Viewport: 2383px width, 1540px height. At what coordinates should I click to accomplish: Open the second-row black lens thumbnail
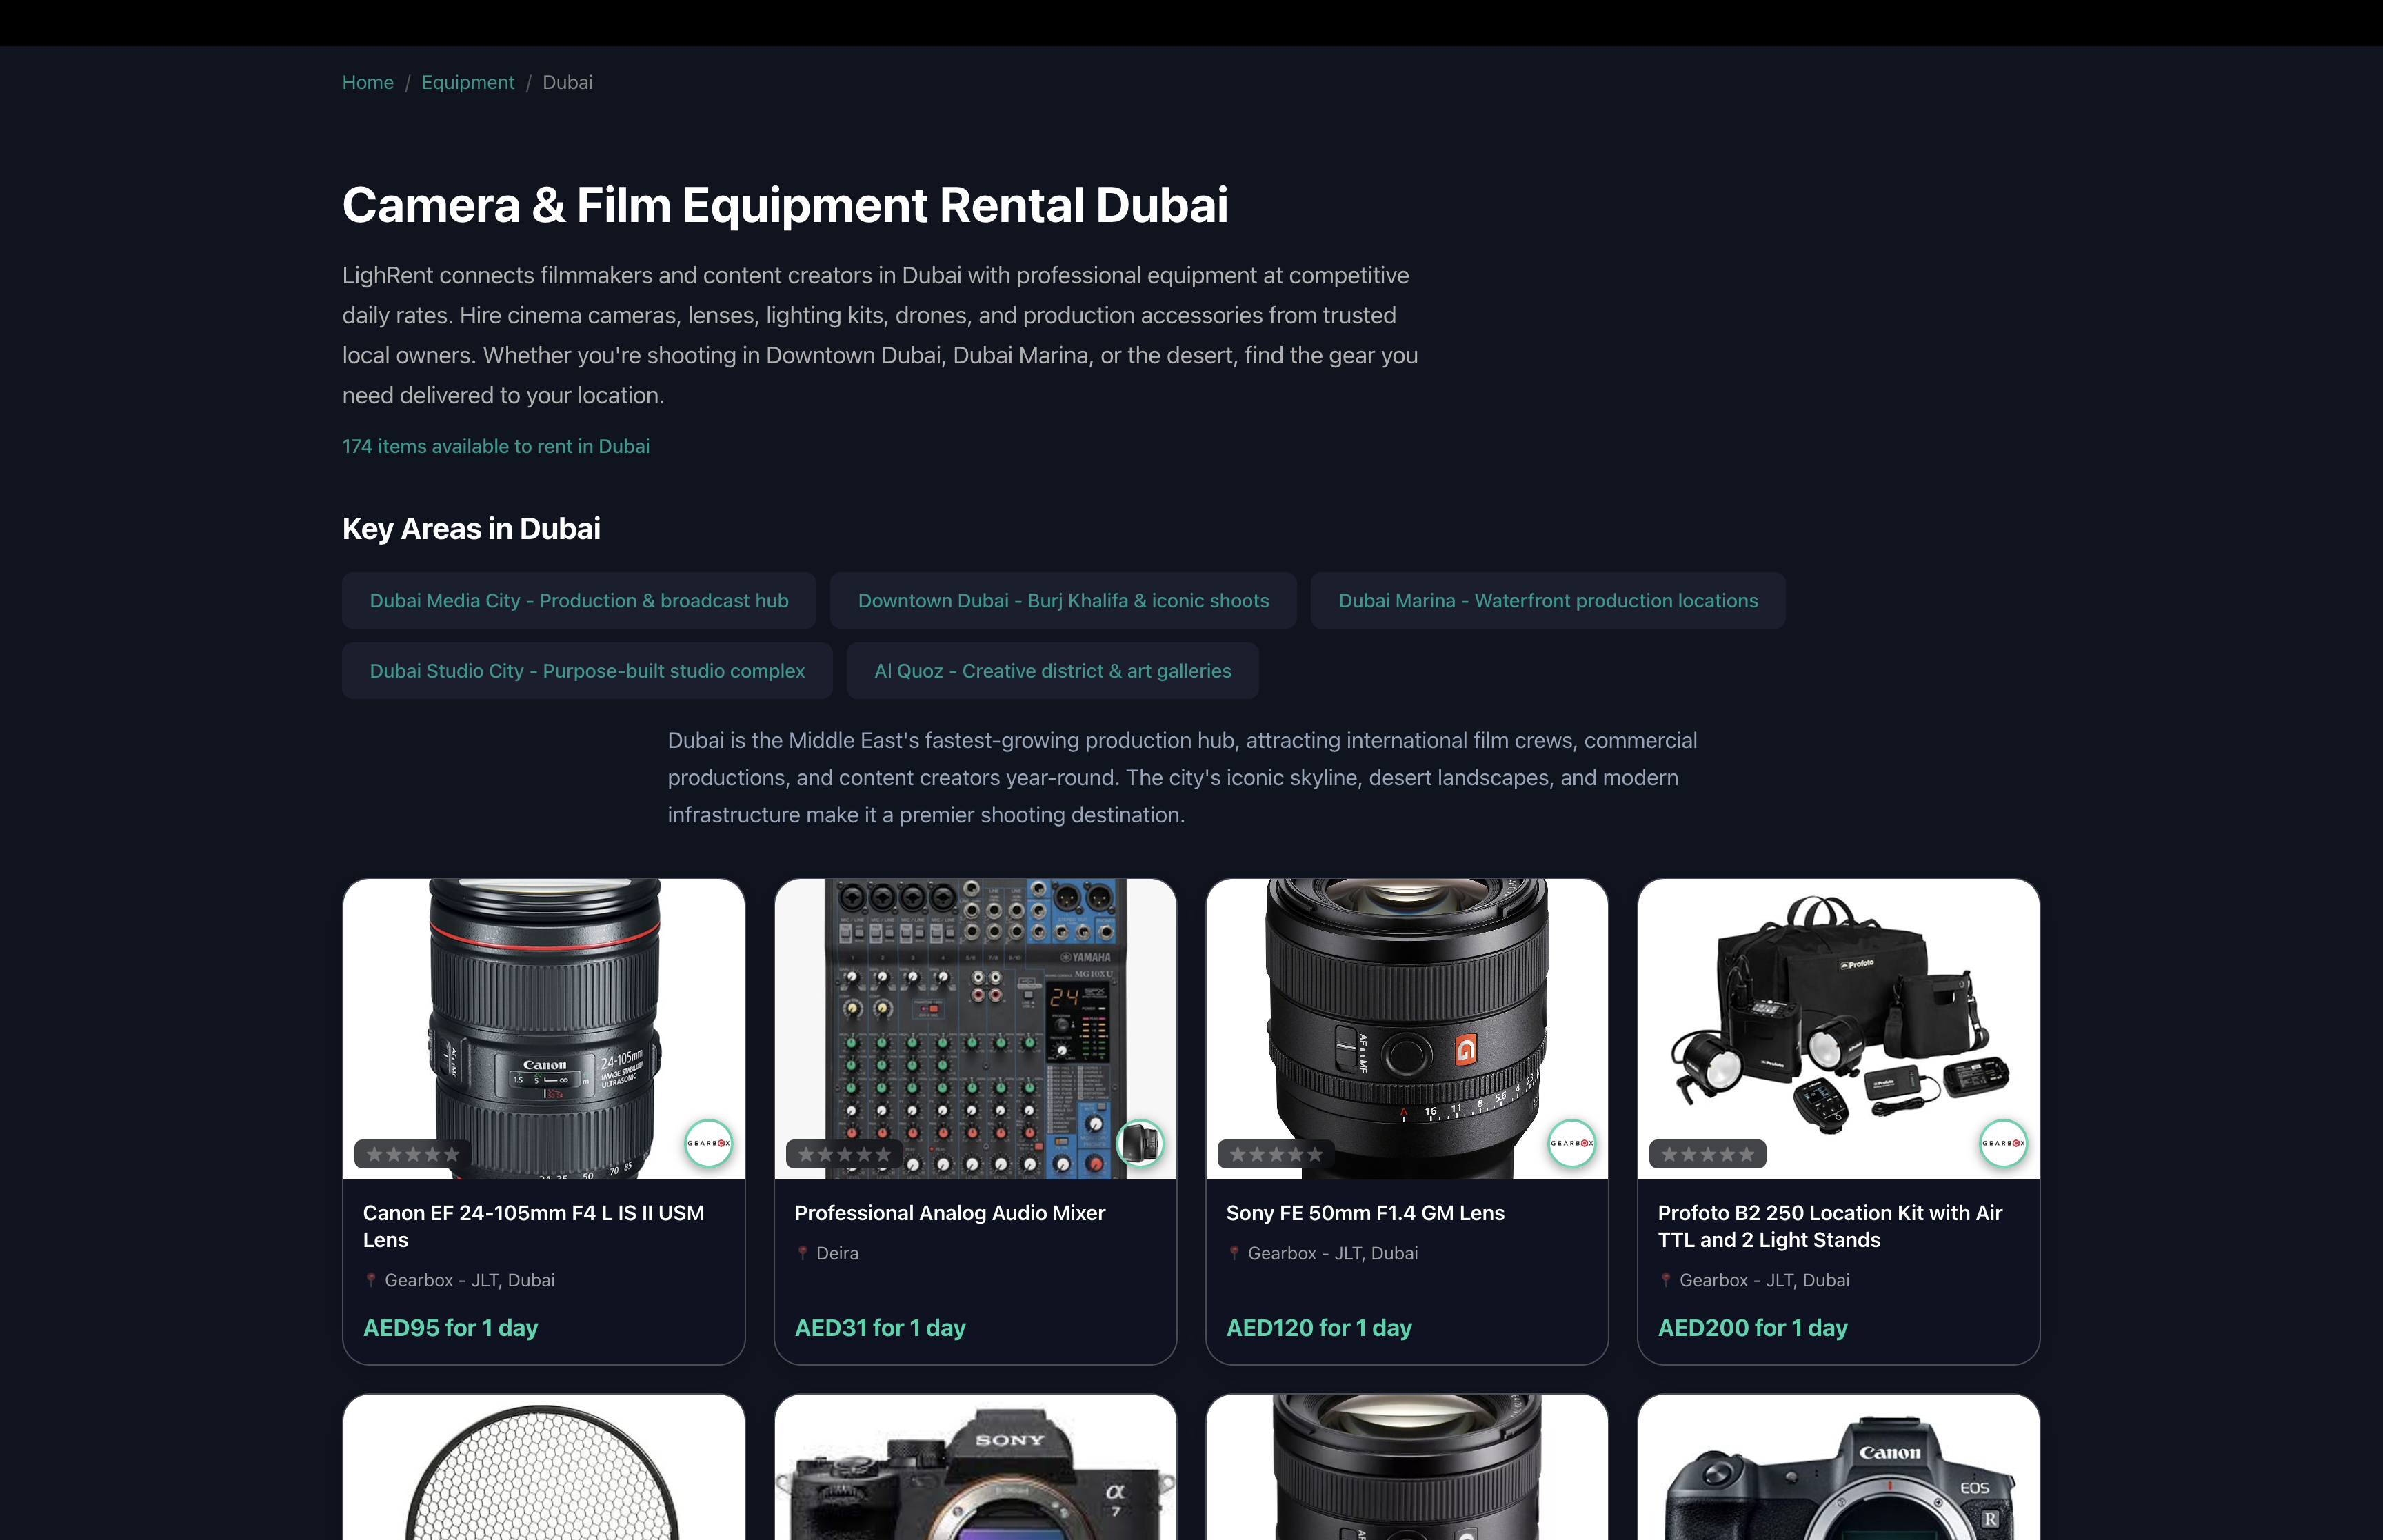[1407, 1467]
